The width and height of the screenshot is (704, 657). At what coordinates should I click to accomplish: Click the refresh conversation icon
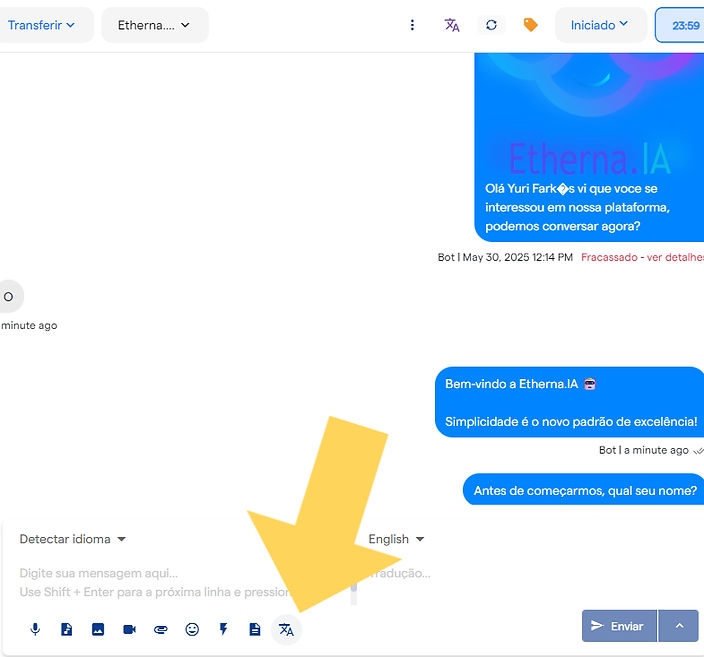point(491,25)
